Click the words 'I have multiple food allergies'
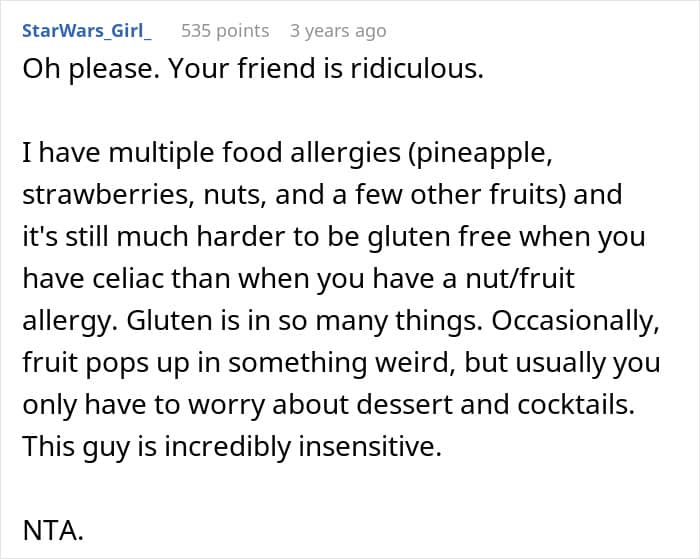Image resolution: width=700 pixels, height=559 pixels. 211,153
